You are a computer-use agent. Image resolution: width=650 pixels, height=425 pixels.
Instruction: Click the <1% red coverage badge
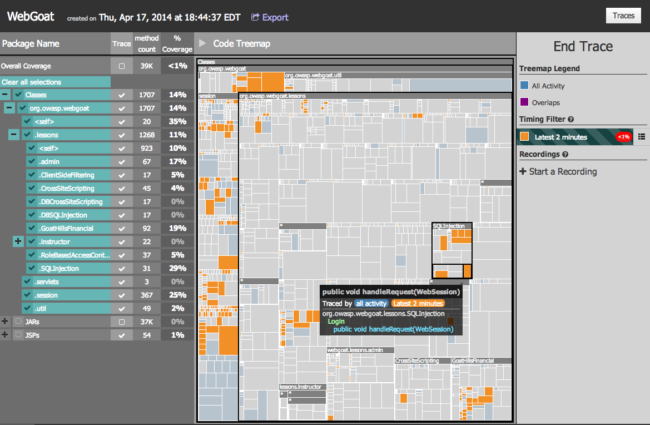pyautogui.click(x=623, y=137)
